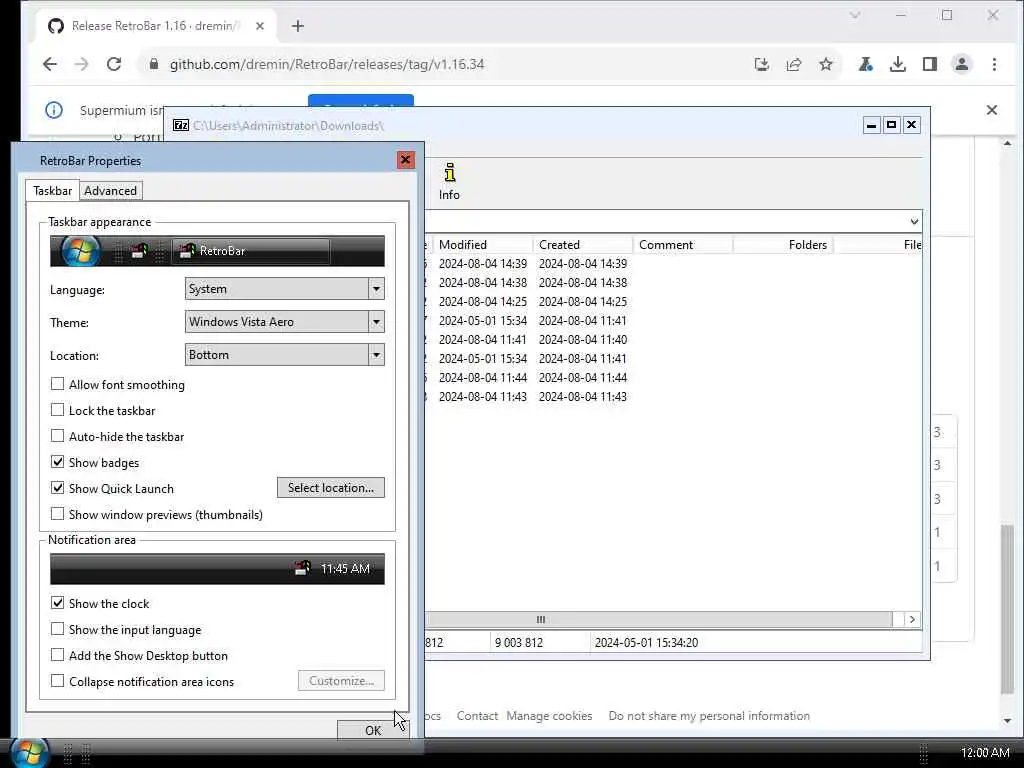1024x768 pixels.
Task: Select row modified 2024-08-04 14:25
Action: point(673,302)
